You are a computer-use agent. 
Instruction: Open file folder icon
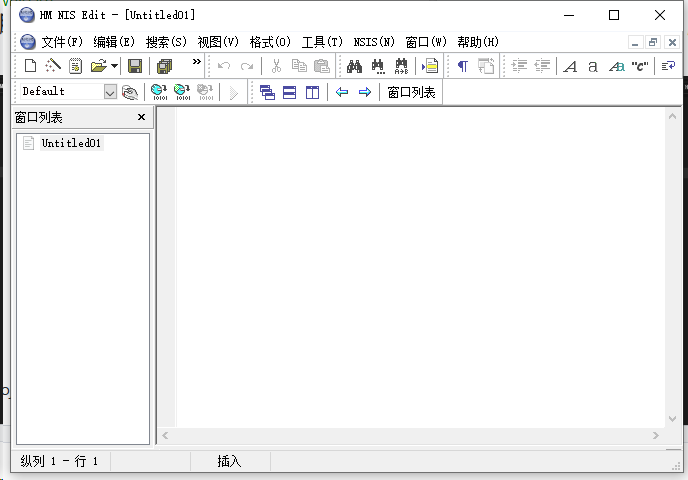(x=99, y=66)
